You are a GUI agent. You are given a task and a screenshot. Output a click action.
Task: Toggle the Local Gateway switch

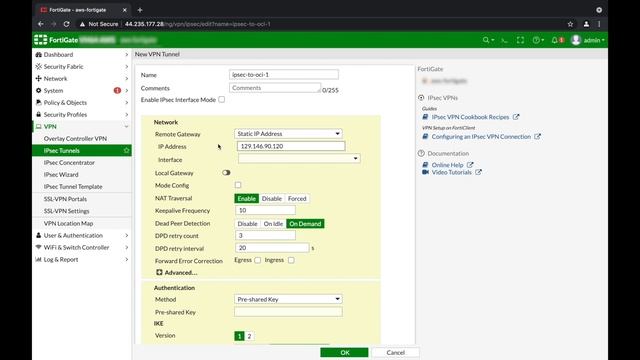point(226,173)
